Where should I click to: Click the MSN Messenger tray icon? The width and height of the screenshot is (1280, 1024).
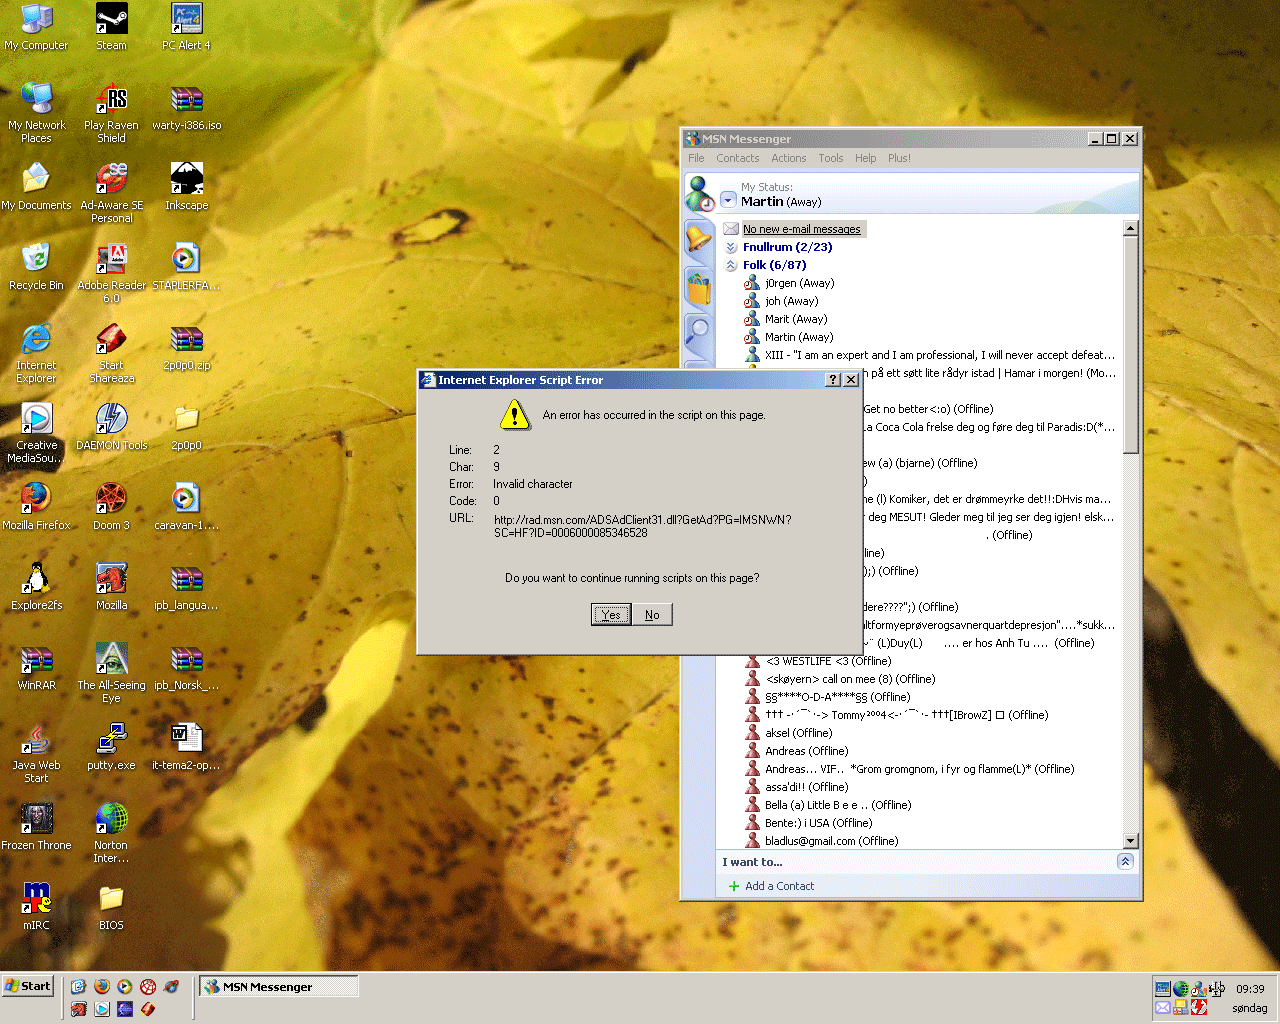pyautogui.click(x=1199, y=989)
